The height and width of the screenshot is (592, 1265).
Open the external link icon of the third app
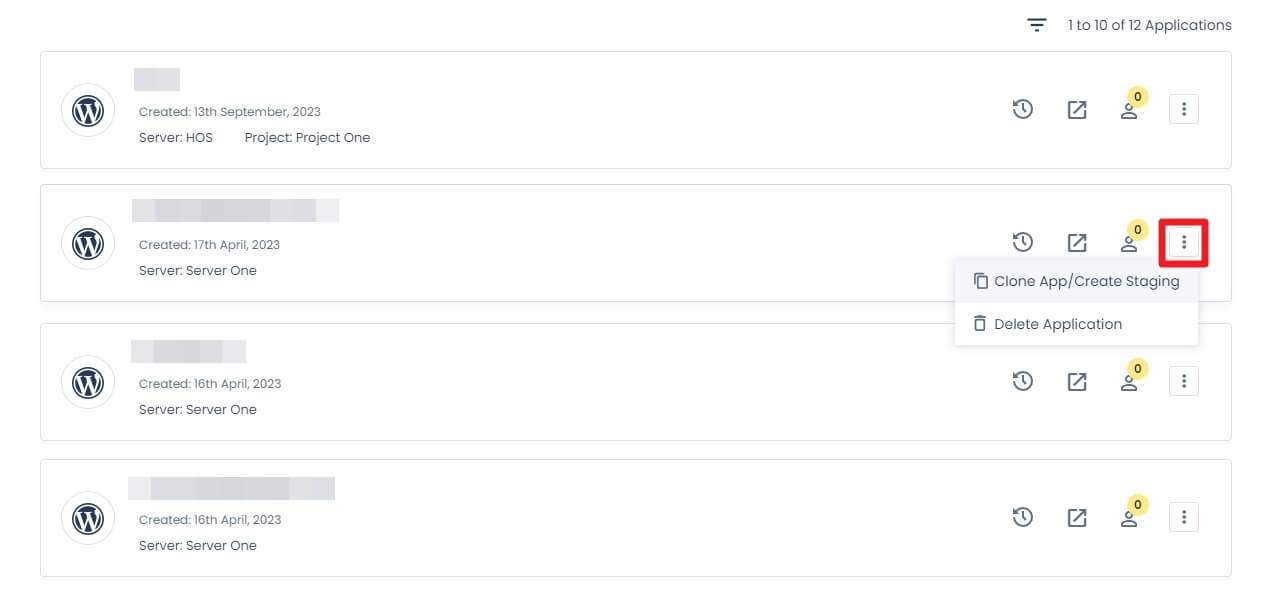(x=1077, y=382)
